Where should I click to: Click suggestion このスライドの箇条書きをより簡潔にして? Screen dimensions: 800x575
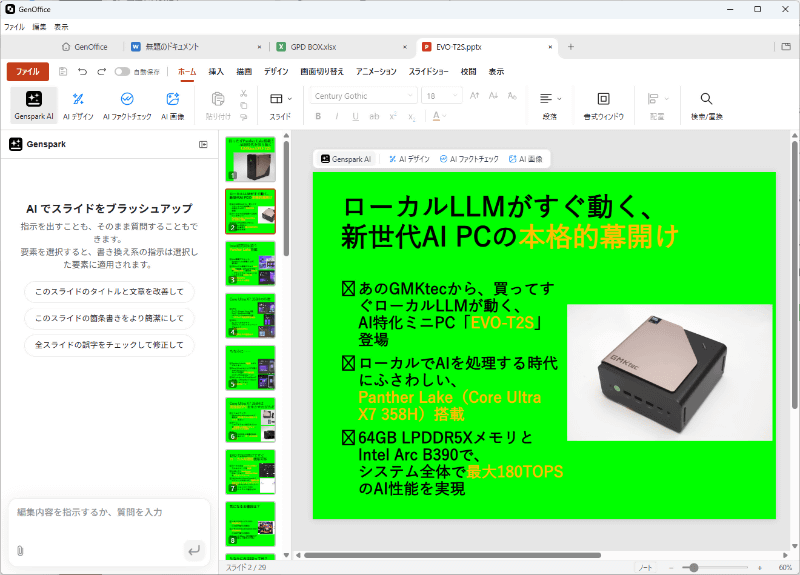pyautogui.click(x=109, y=318)
